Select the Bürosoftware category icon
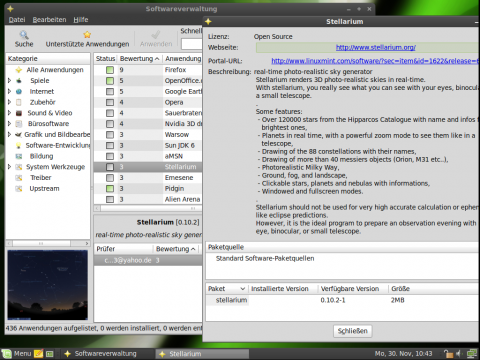The height and width of the screenshot is (360, 480). pos(19,124)
